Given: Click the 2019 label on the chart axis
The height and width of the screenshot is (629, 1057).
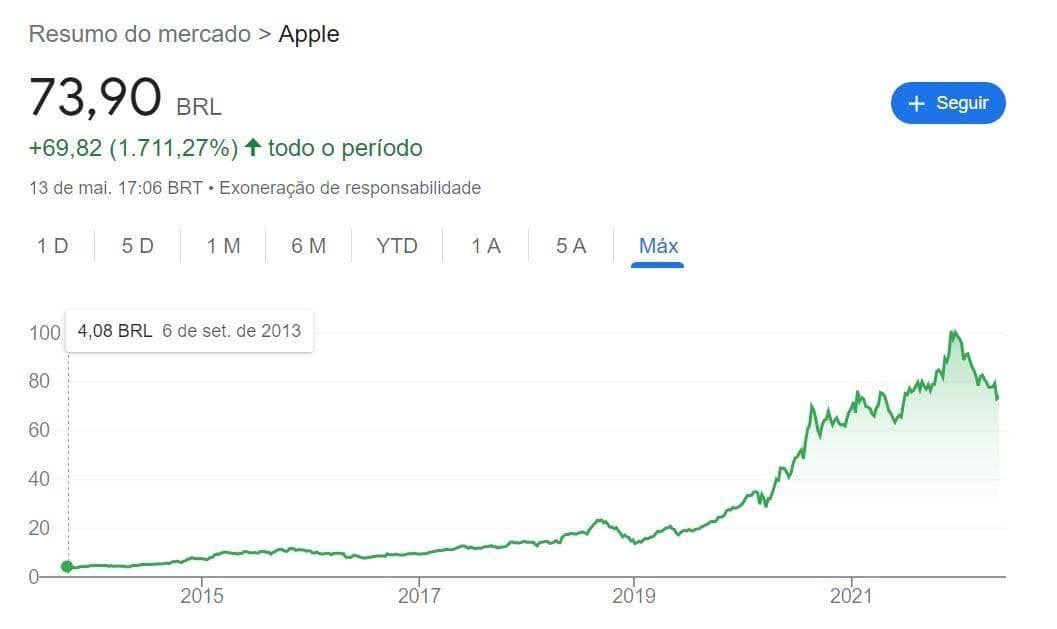Looking at the screenshot, I should (633, 595).
